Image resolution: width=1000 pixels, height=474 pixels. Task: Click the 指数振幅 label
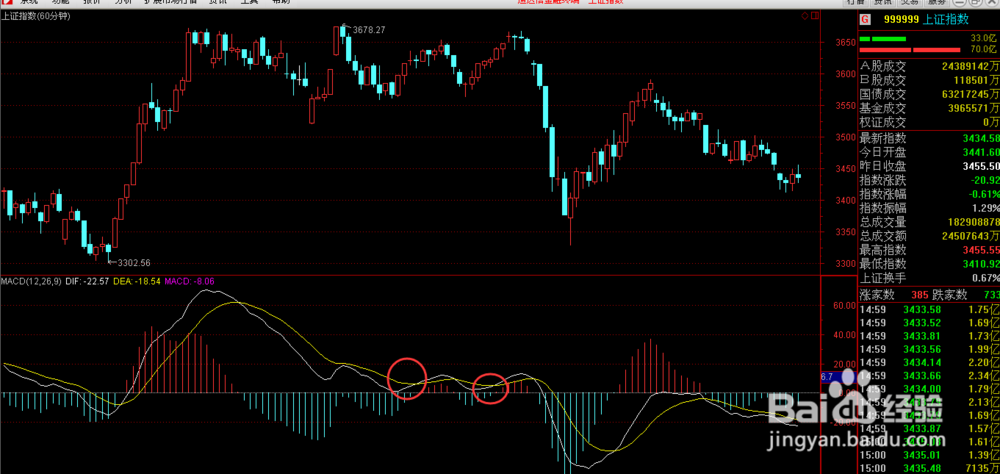click(883, 208)
